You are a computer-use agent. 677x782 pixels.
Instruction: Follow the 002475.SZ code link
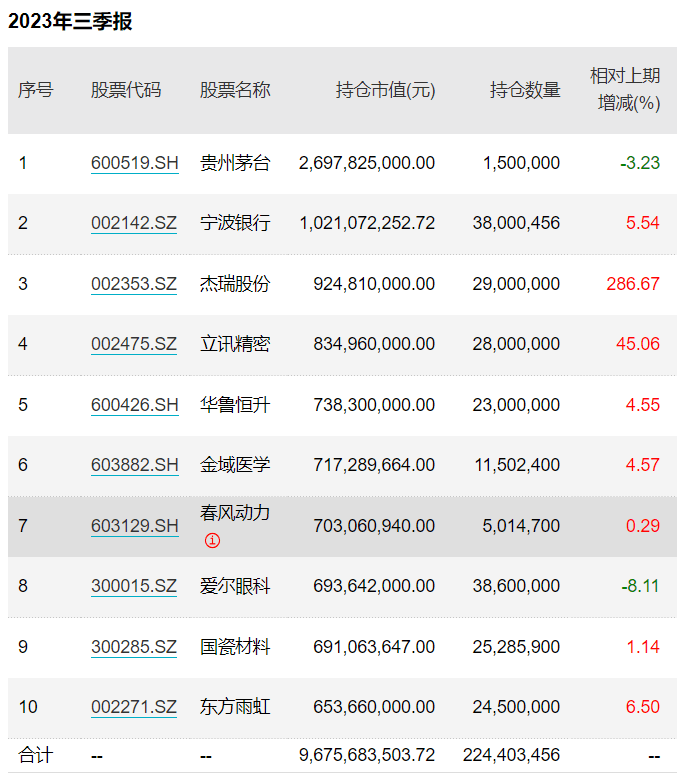click(134, 344)
